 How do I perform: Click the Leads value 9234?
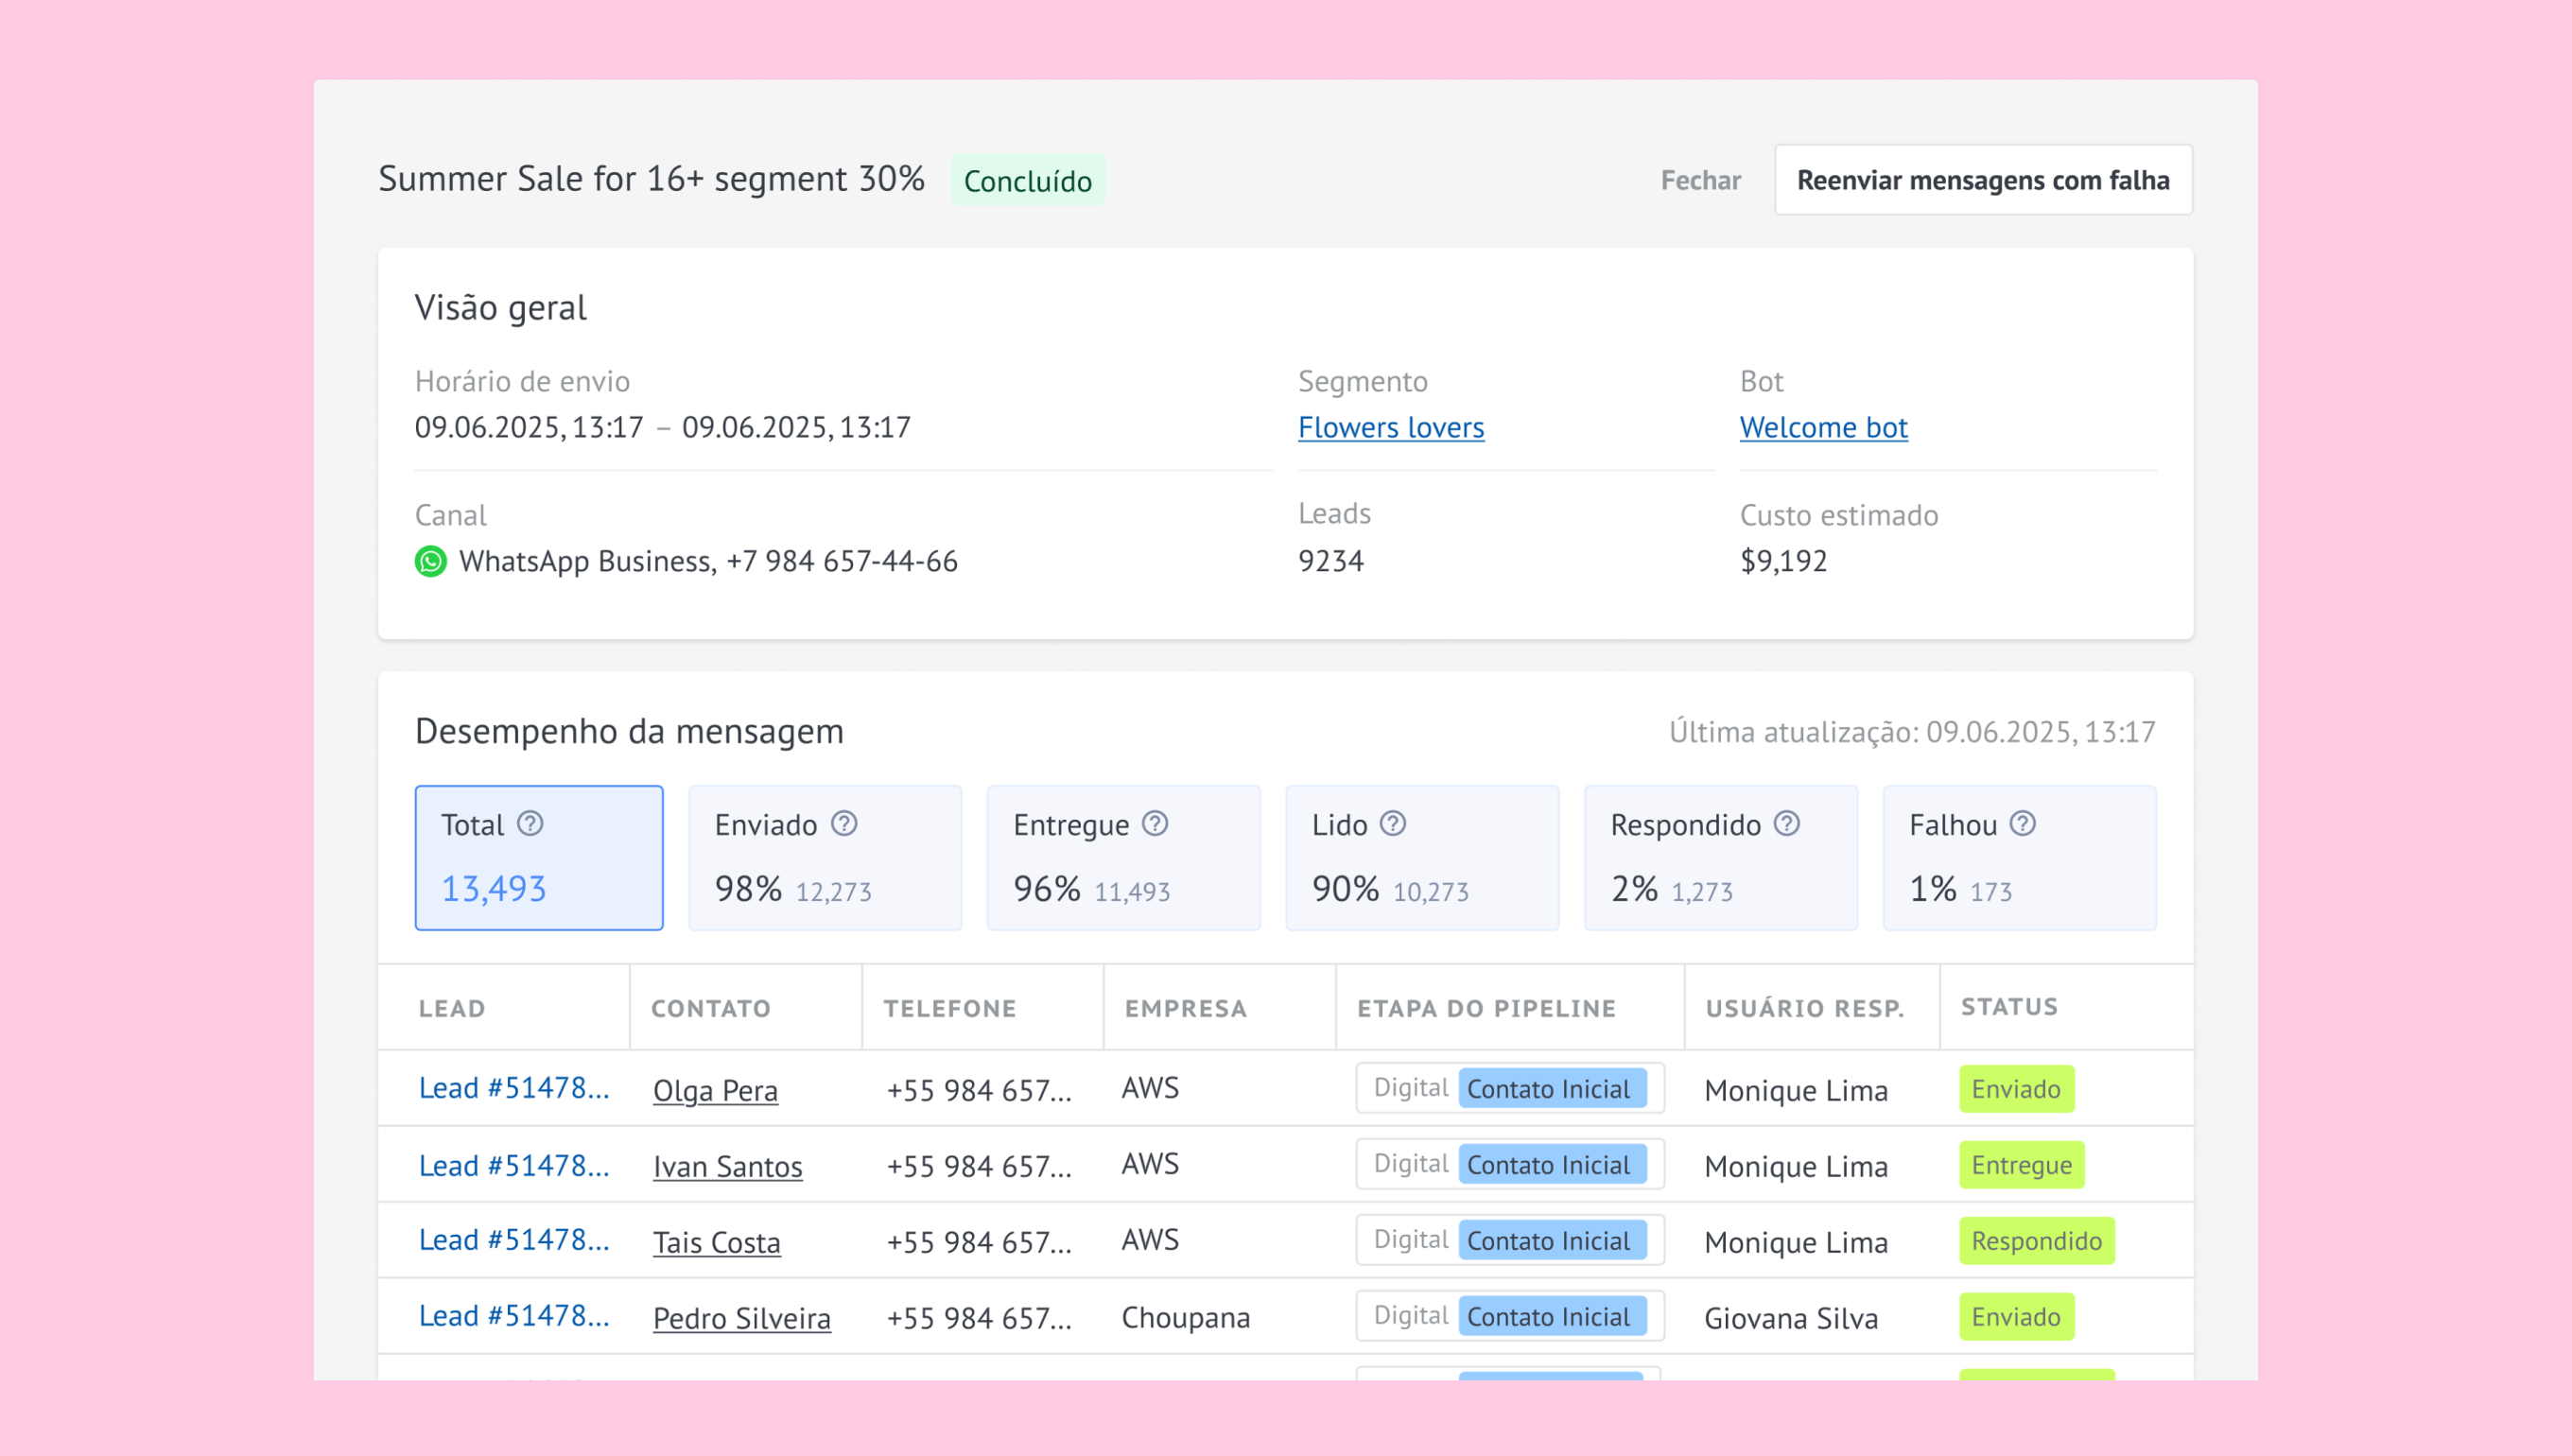point(1331,561)
